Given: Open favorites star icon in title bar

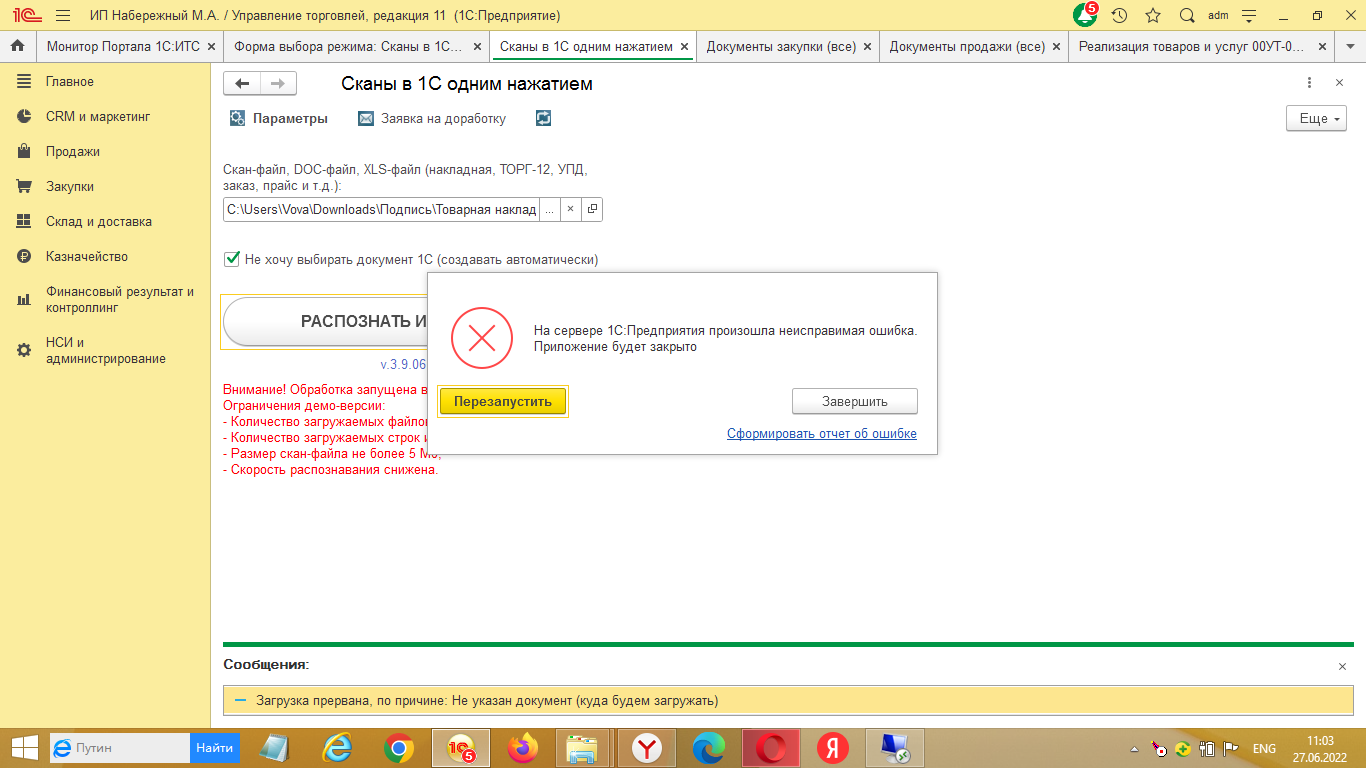Looking at the screenshot, I should click(1153, 16).
